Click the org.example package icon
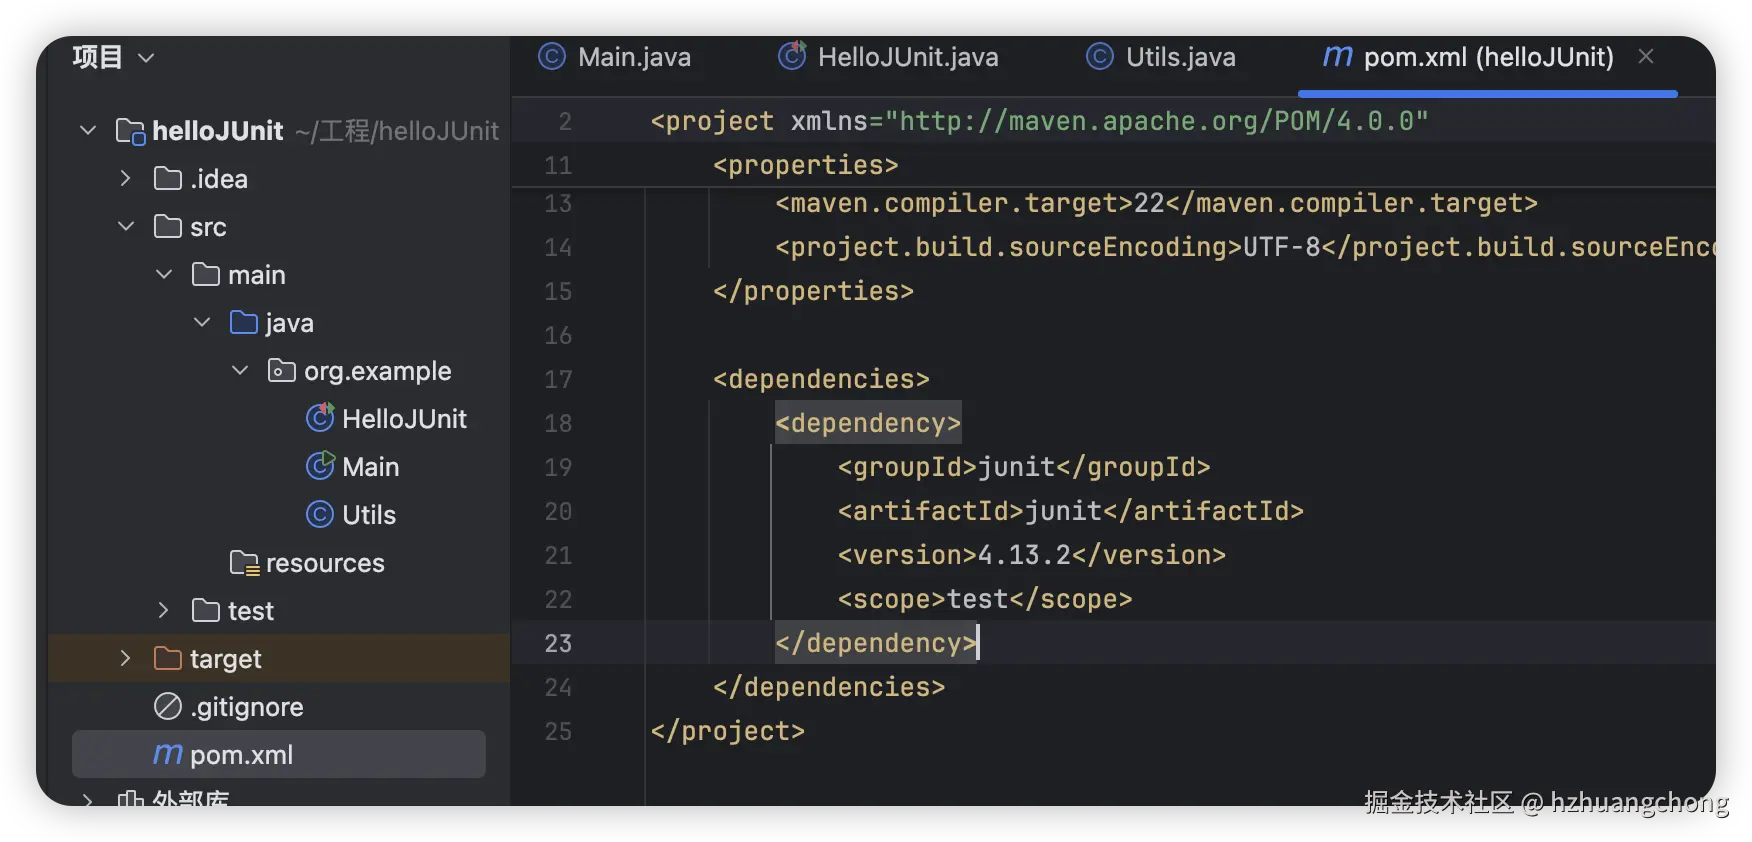1752x842 pixels. [x=282, y=371]
